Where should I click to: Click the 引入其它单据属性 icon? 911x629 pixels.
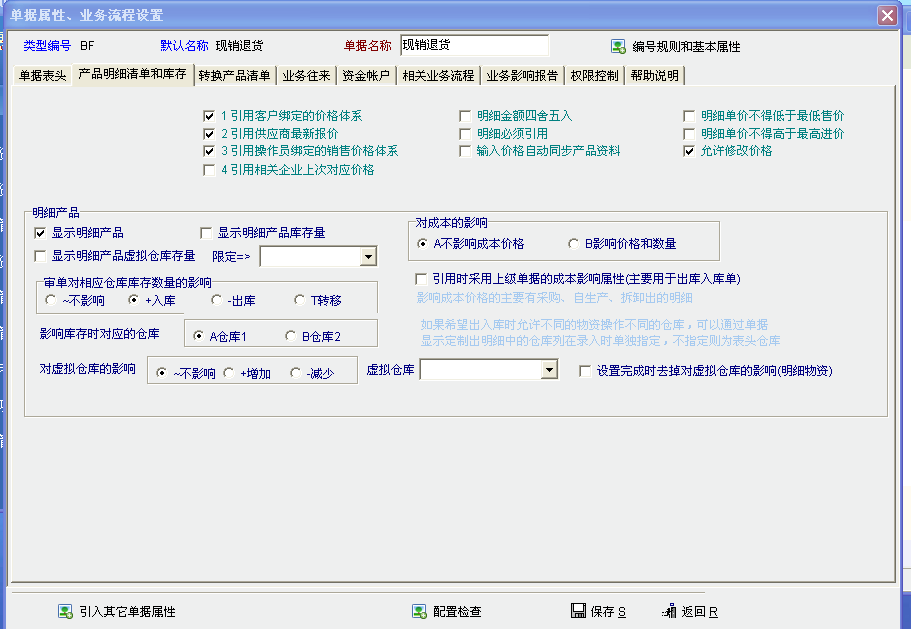[x=65, y=611]
